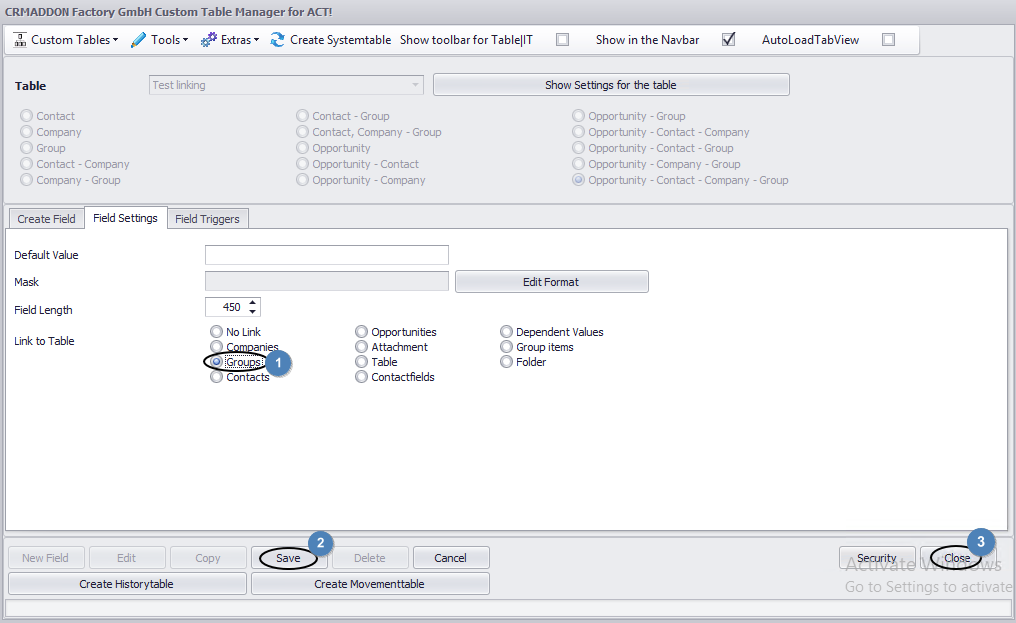Image resolution: width=1016 pixels, height=623 pixels.
Task: Enable Show toolbar for Table|IT checkbox
Action: pos(562,40)
